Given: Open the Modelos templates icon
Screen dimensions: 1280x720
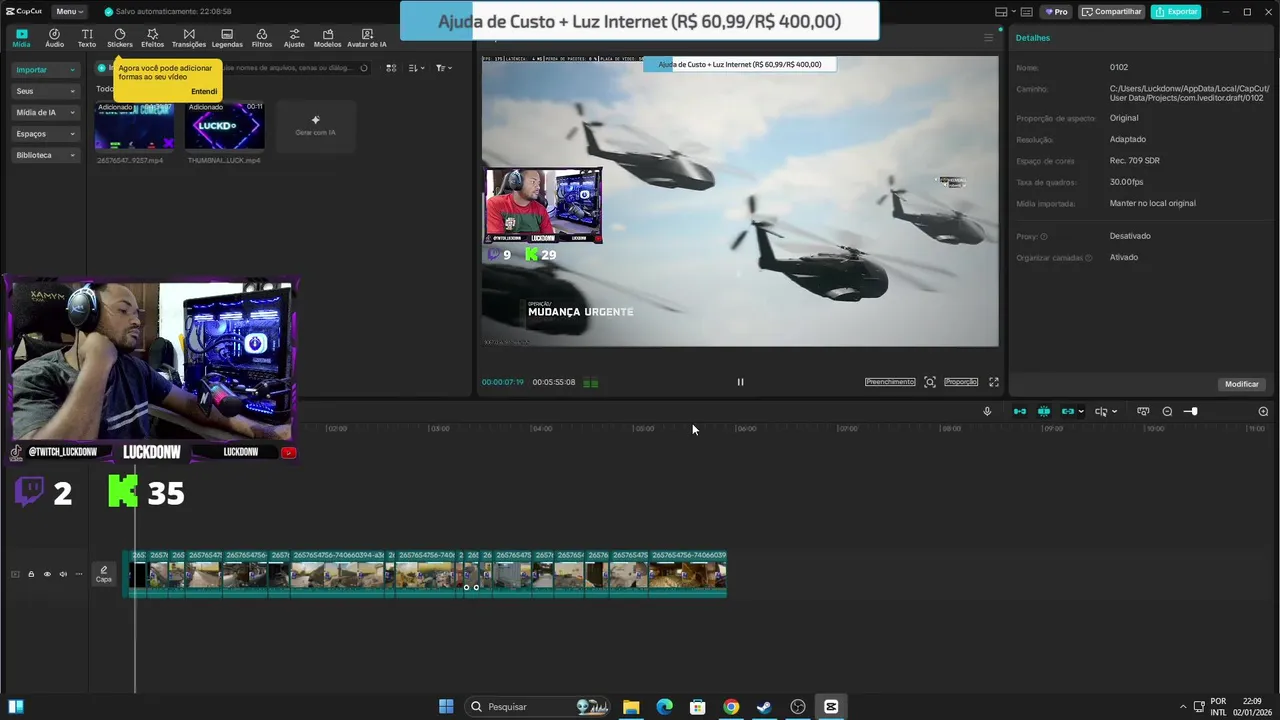Looking at the screenshot, I should (327, 38).
